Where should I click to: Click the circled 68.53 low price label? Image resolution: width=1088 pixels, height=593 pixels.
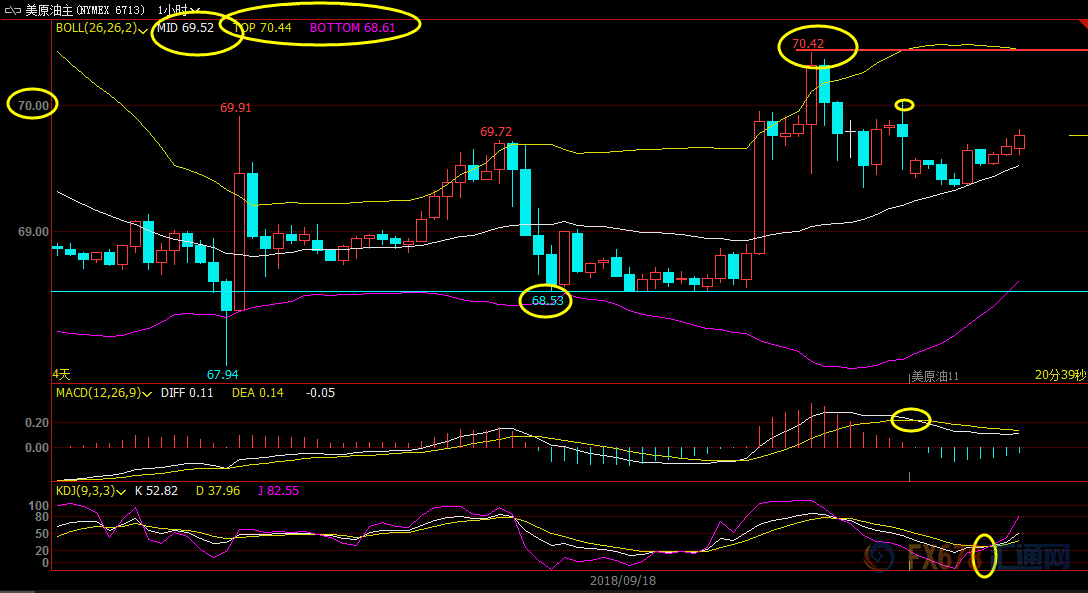click(547, 300)
